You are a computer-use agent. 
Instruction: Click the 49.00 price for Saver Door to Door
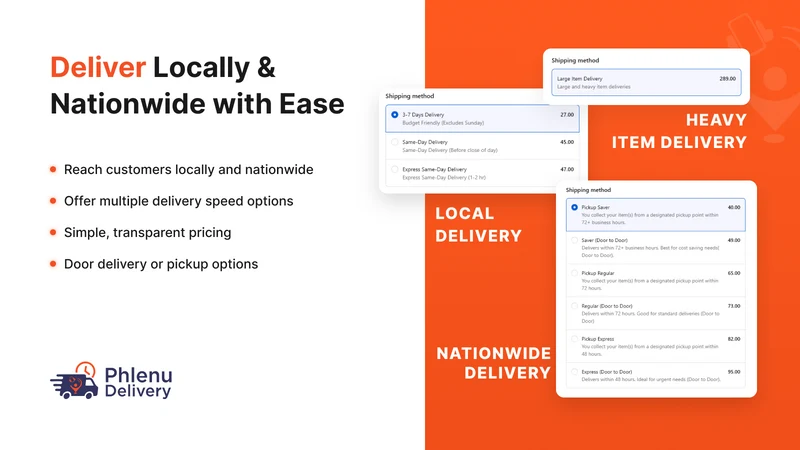coord(734,240)
